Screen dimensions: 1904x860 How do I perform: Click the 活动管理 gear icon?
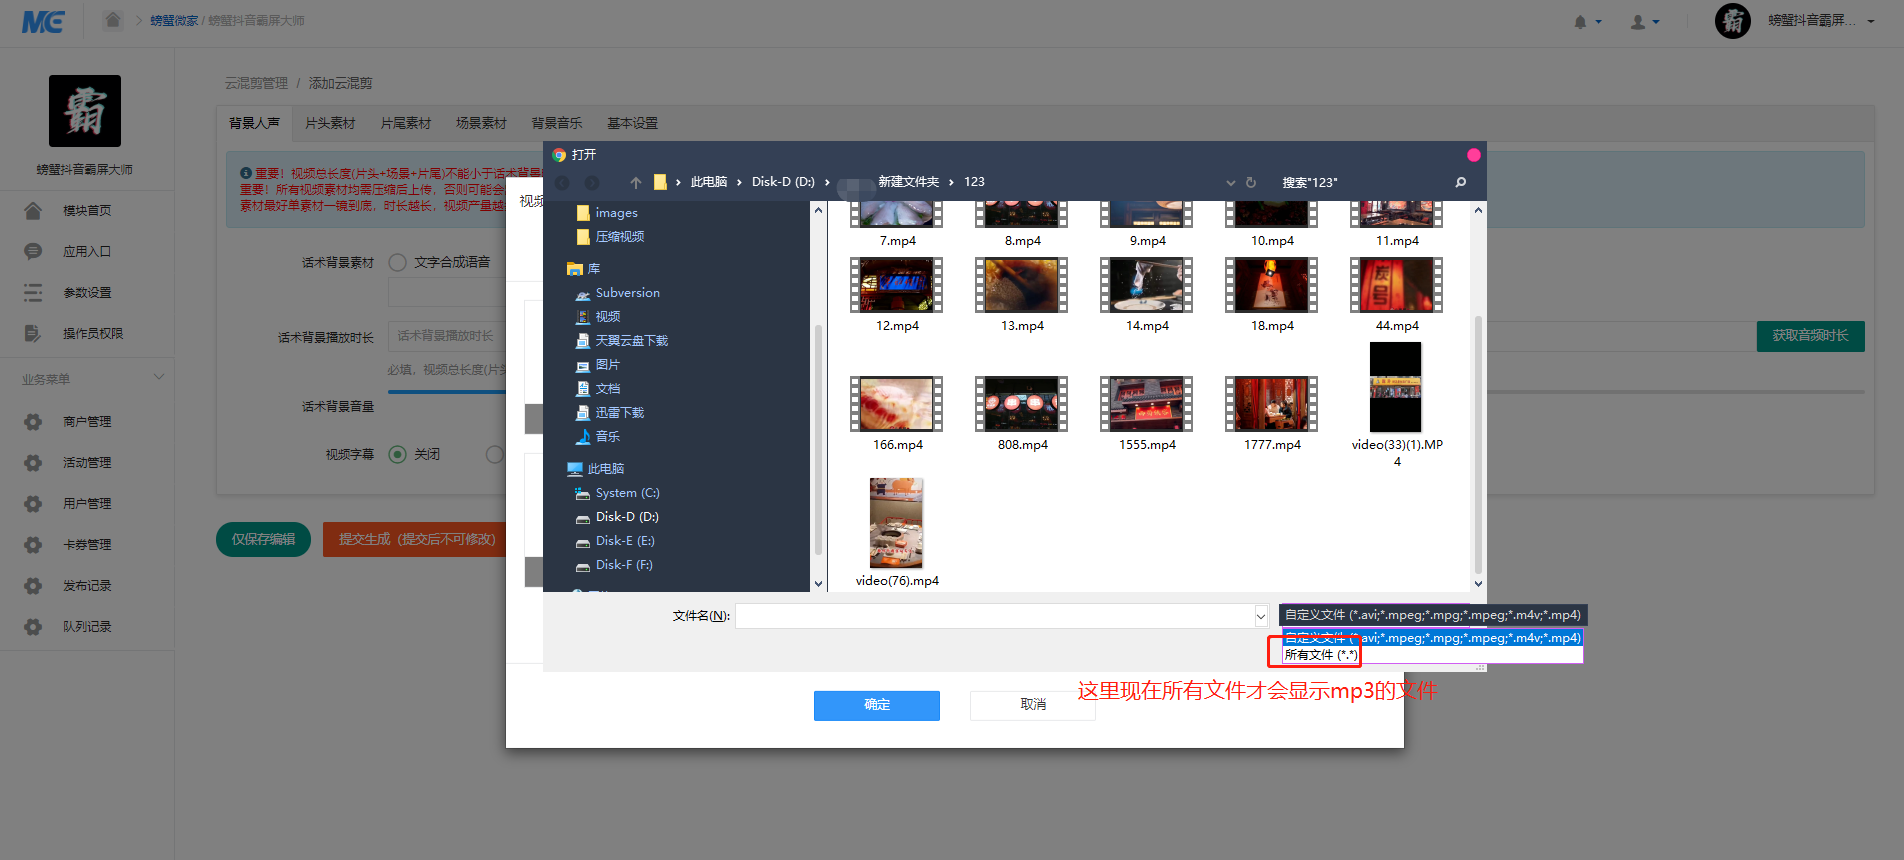coord(33,462)
